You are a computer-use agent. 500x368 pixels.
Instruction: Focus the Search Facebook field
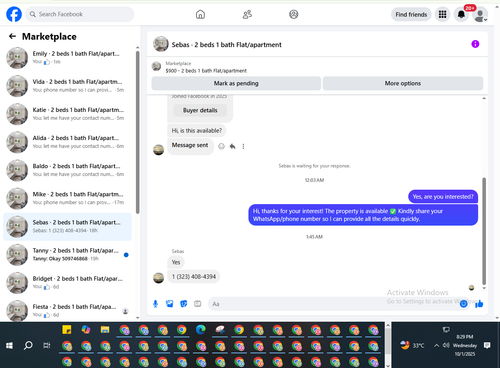pyautogui.click(x=80, y=14)
